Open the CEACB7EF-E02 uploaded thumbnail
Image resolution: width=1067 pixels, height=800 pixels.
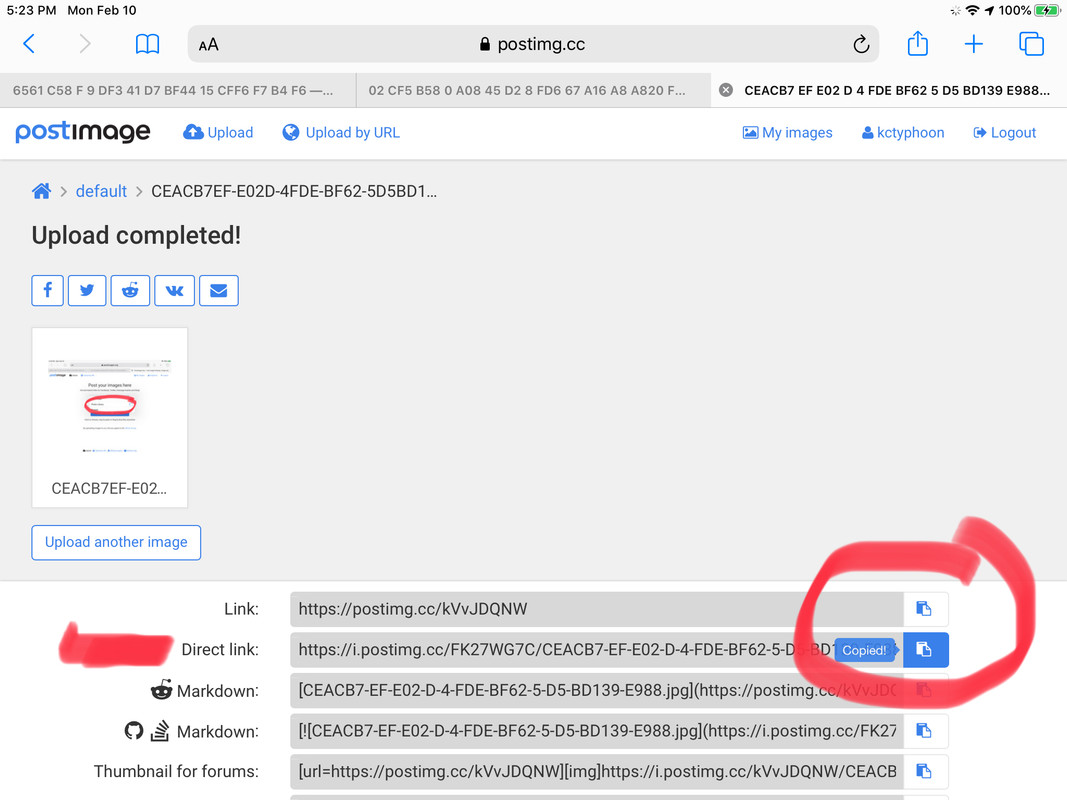click(x=110, y=418)
